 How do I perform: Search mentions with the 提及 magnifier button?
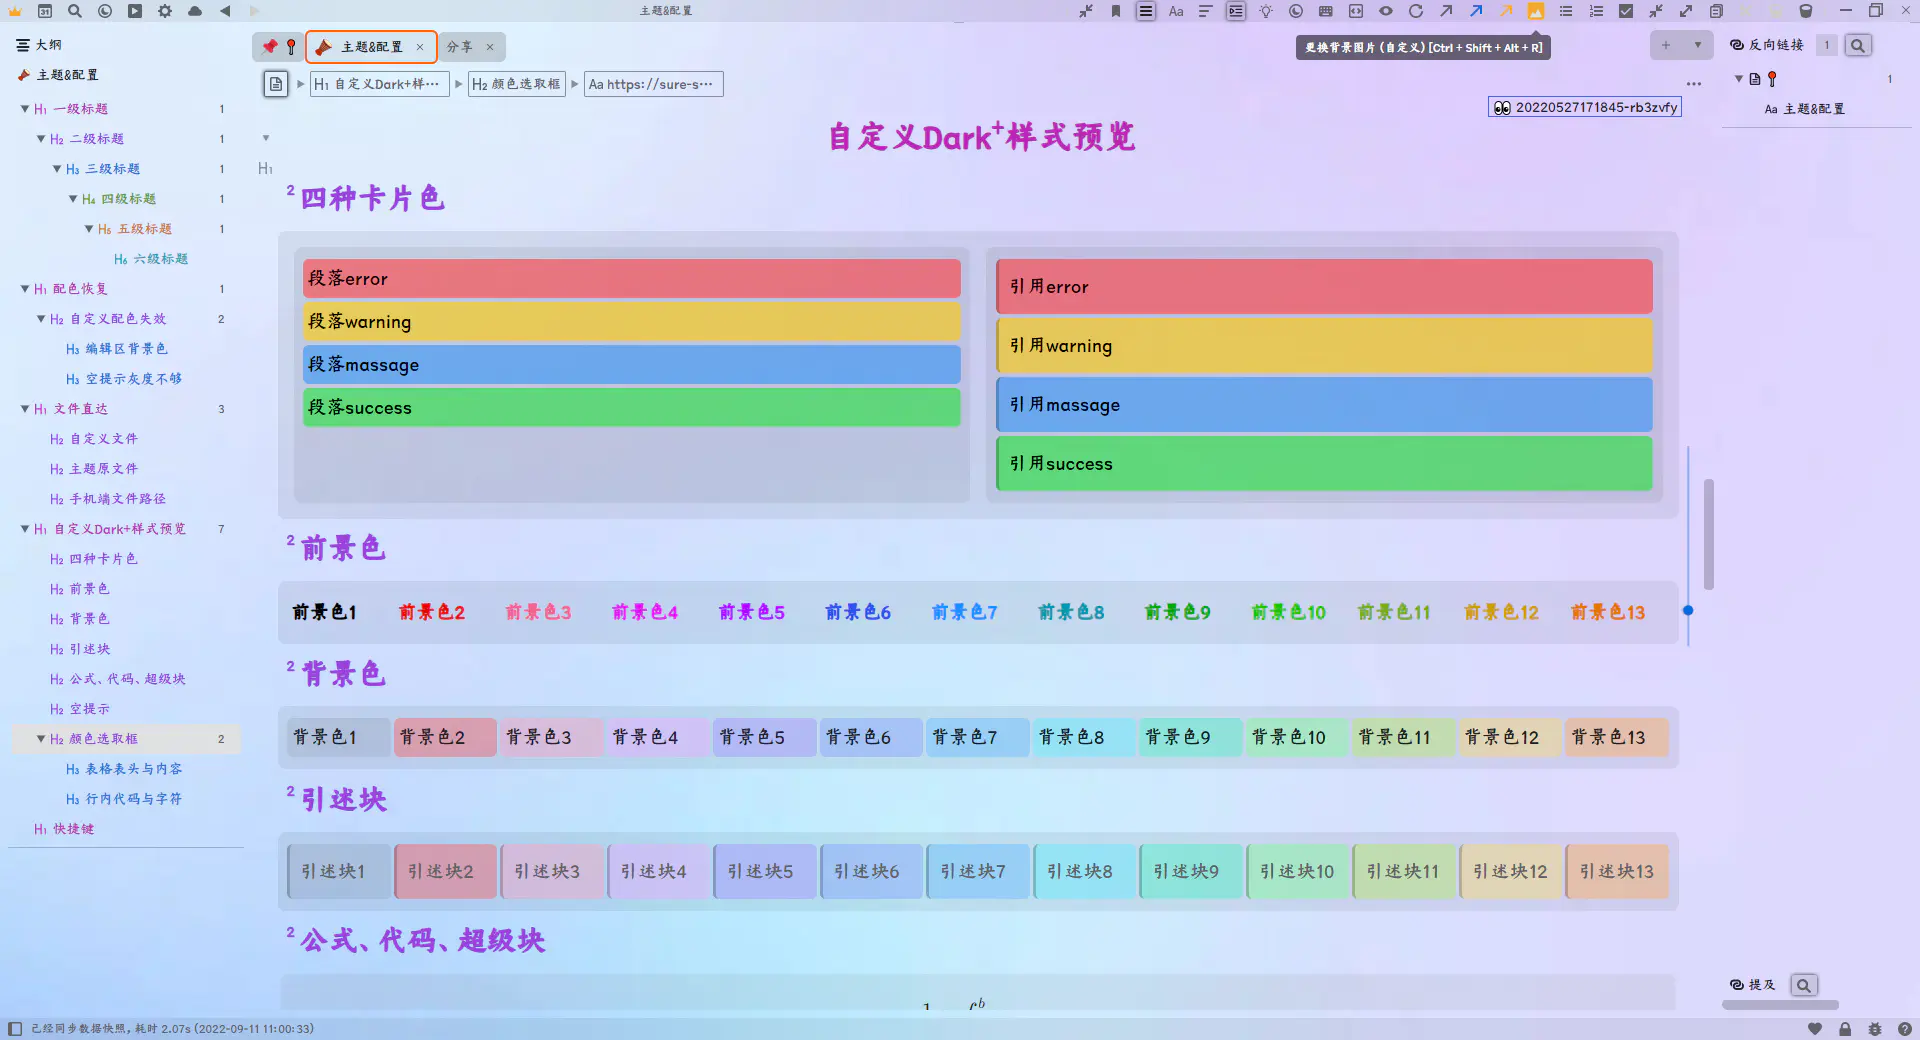coord(1804,985)
